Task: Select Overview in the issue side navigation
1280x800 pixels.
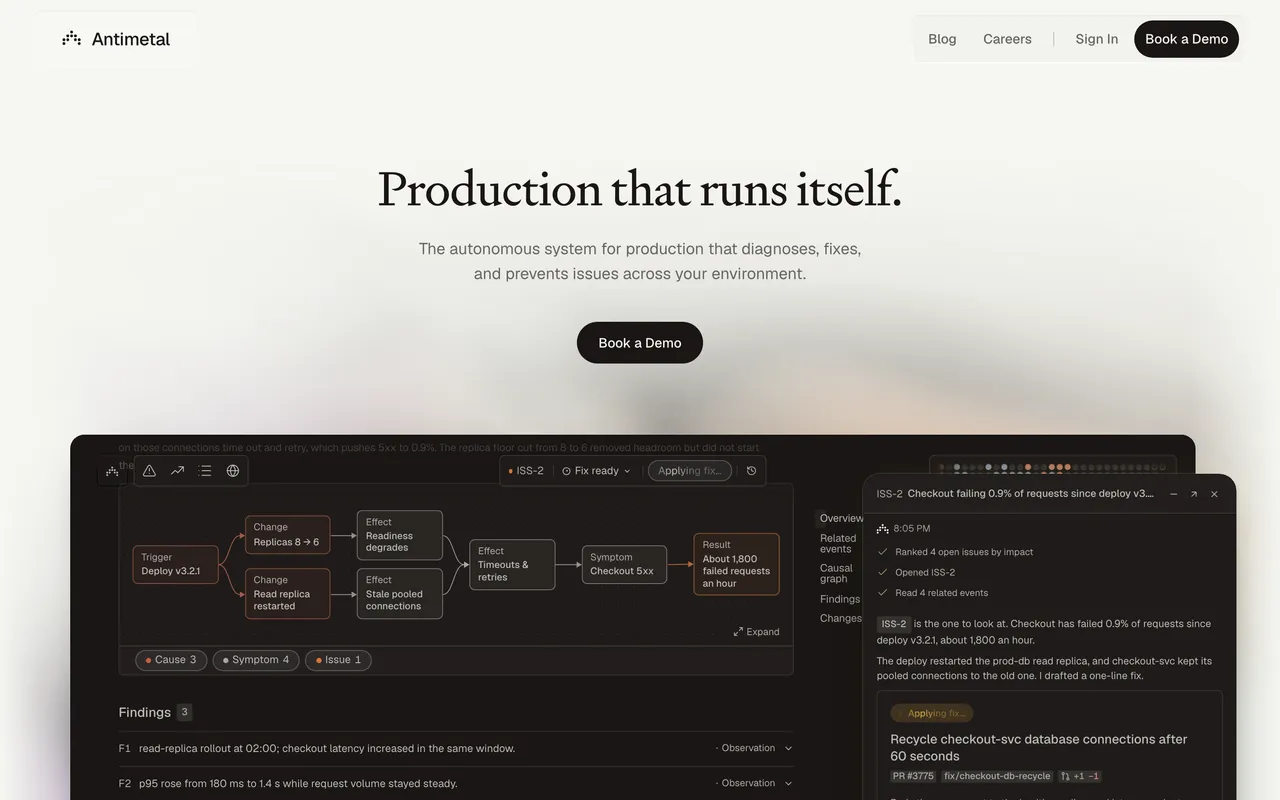Action: [x=841, y=518]
